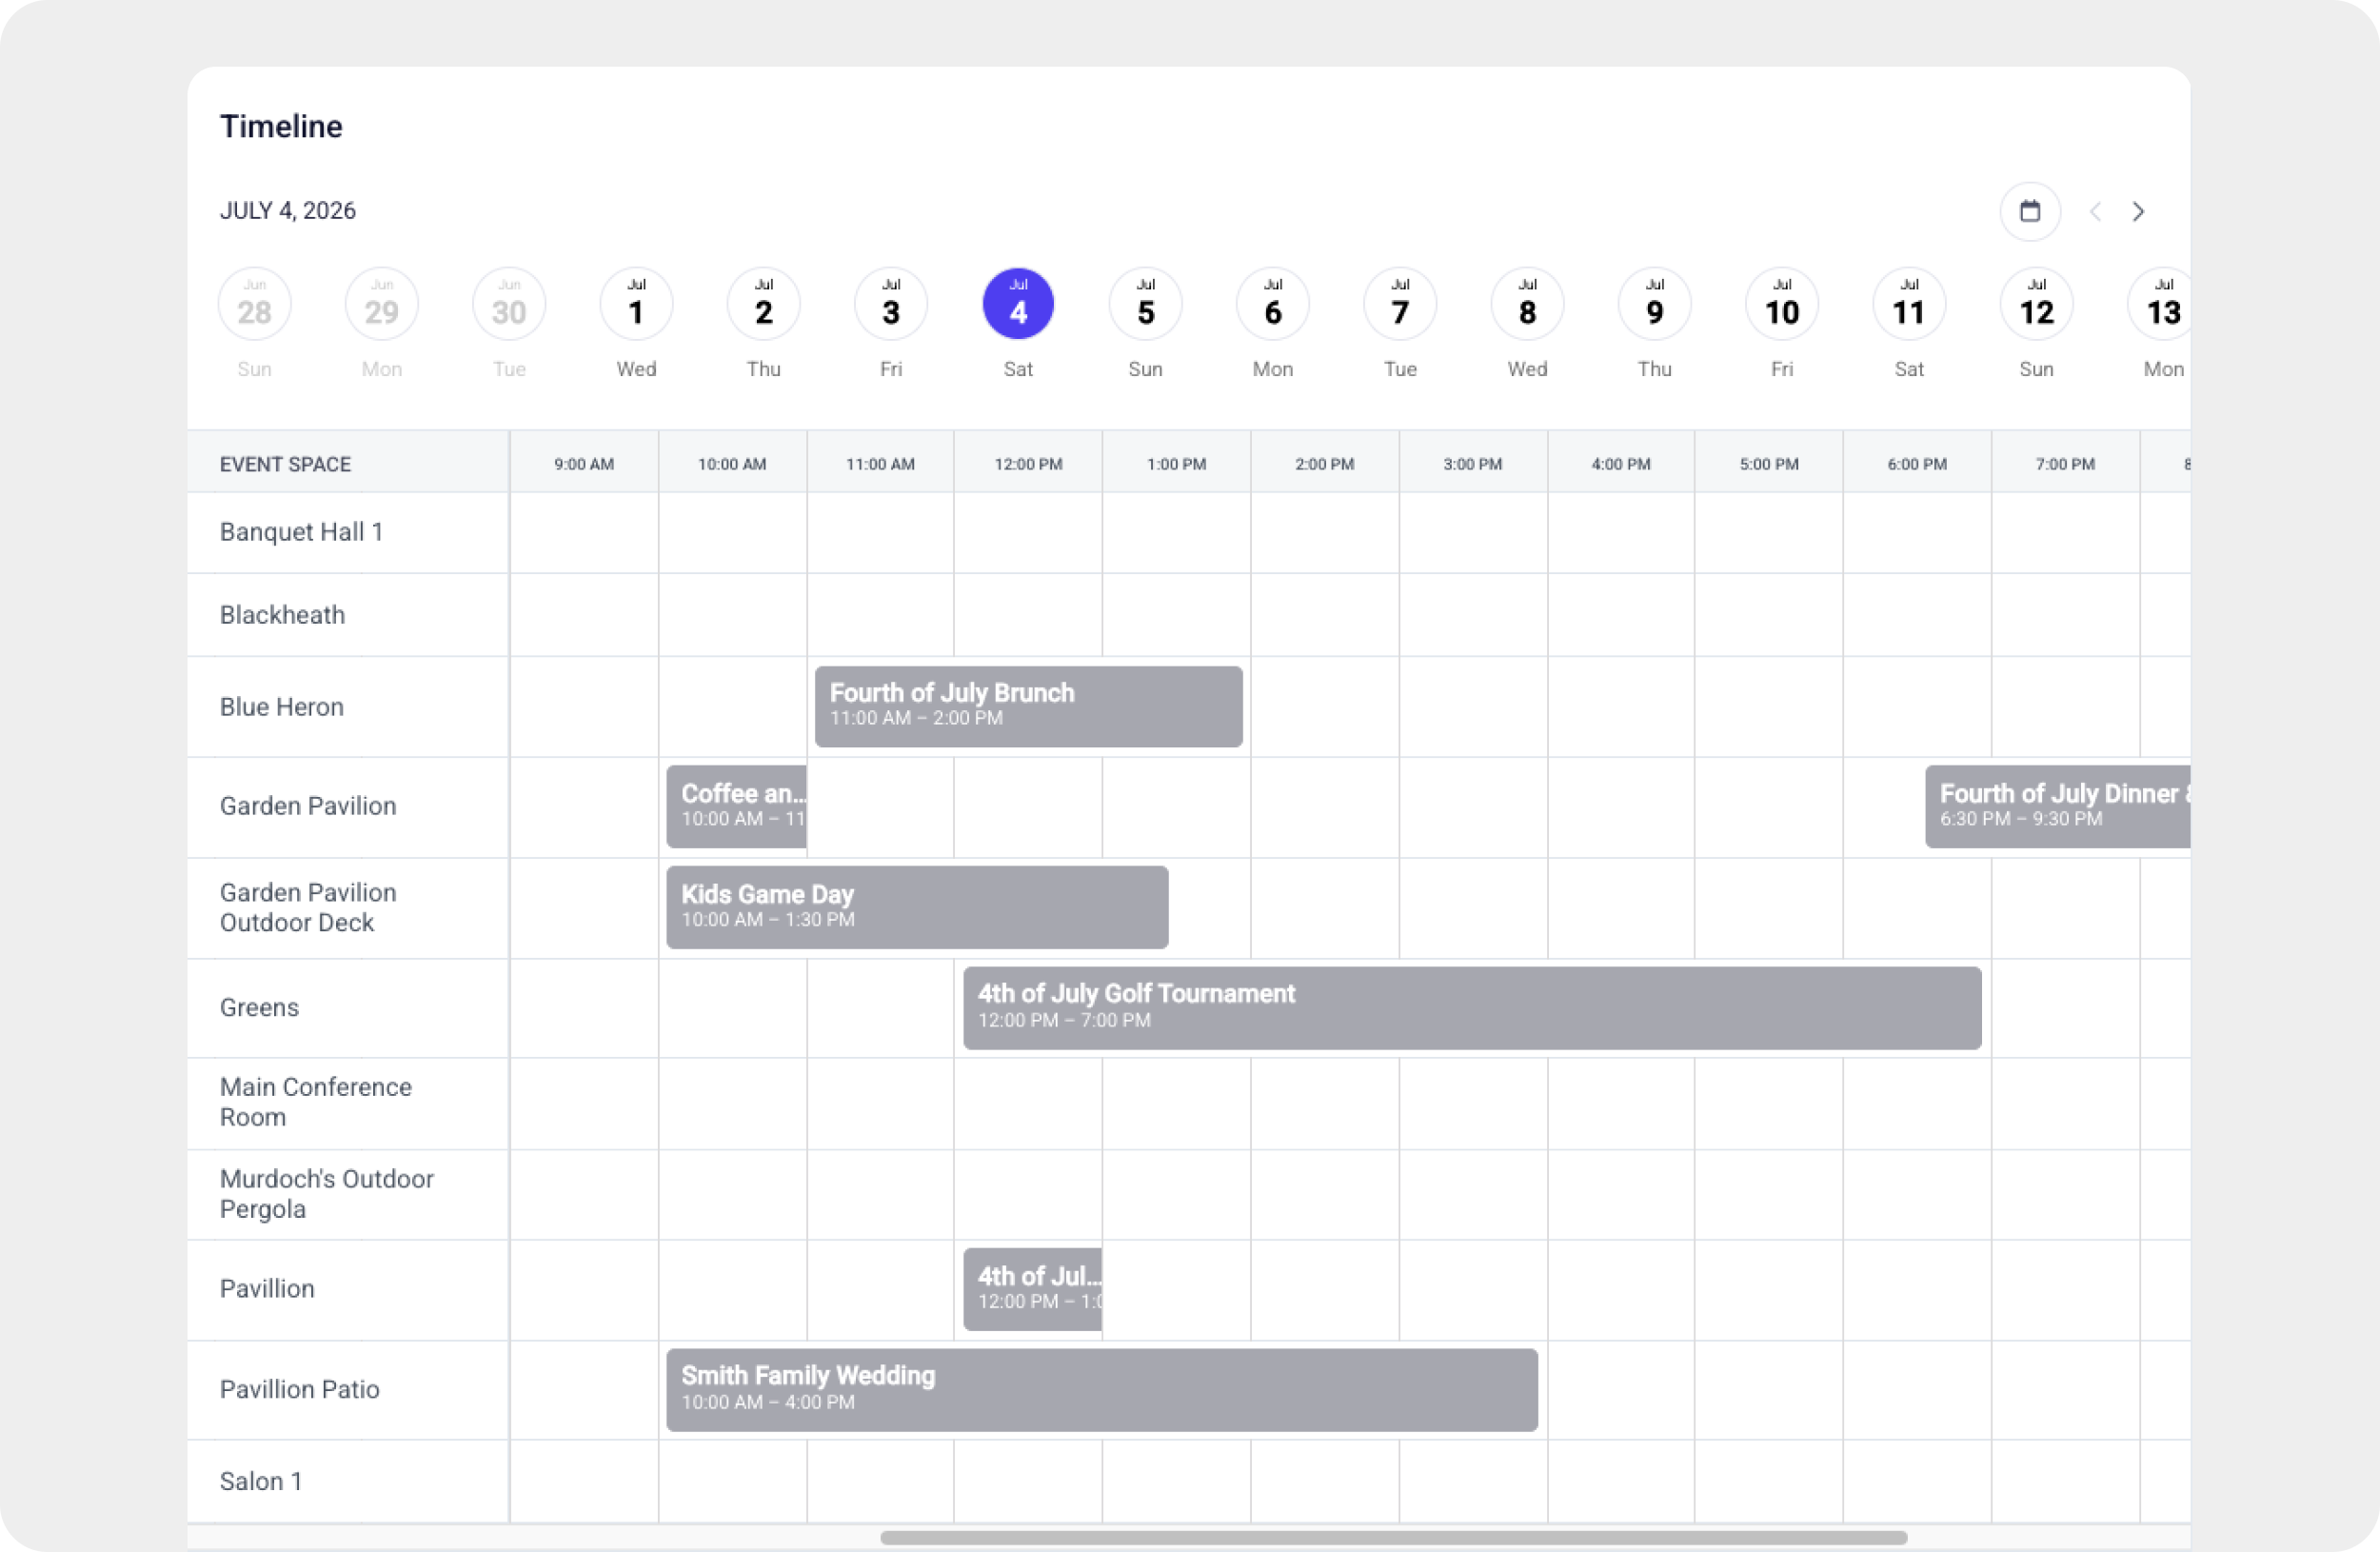2380x1552 pixels.
Task: Open the 4th of July Golf Tournament
Action: click(1472, 1007)
